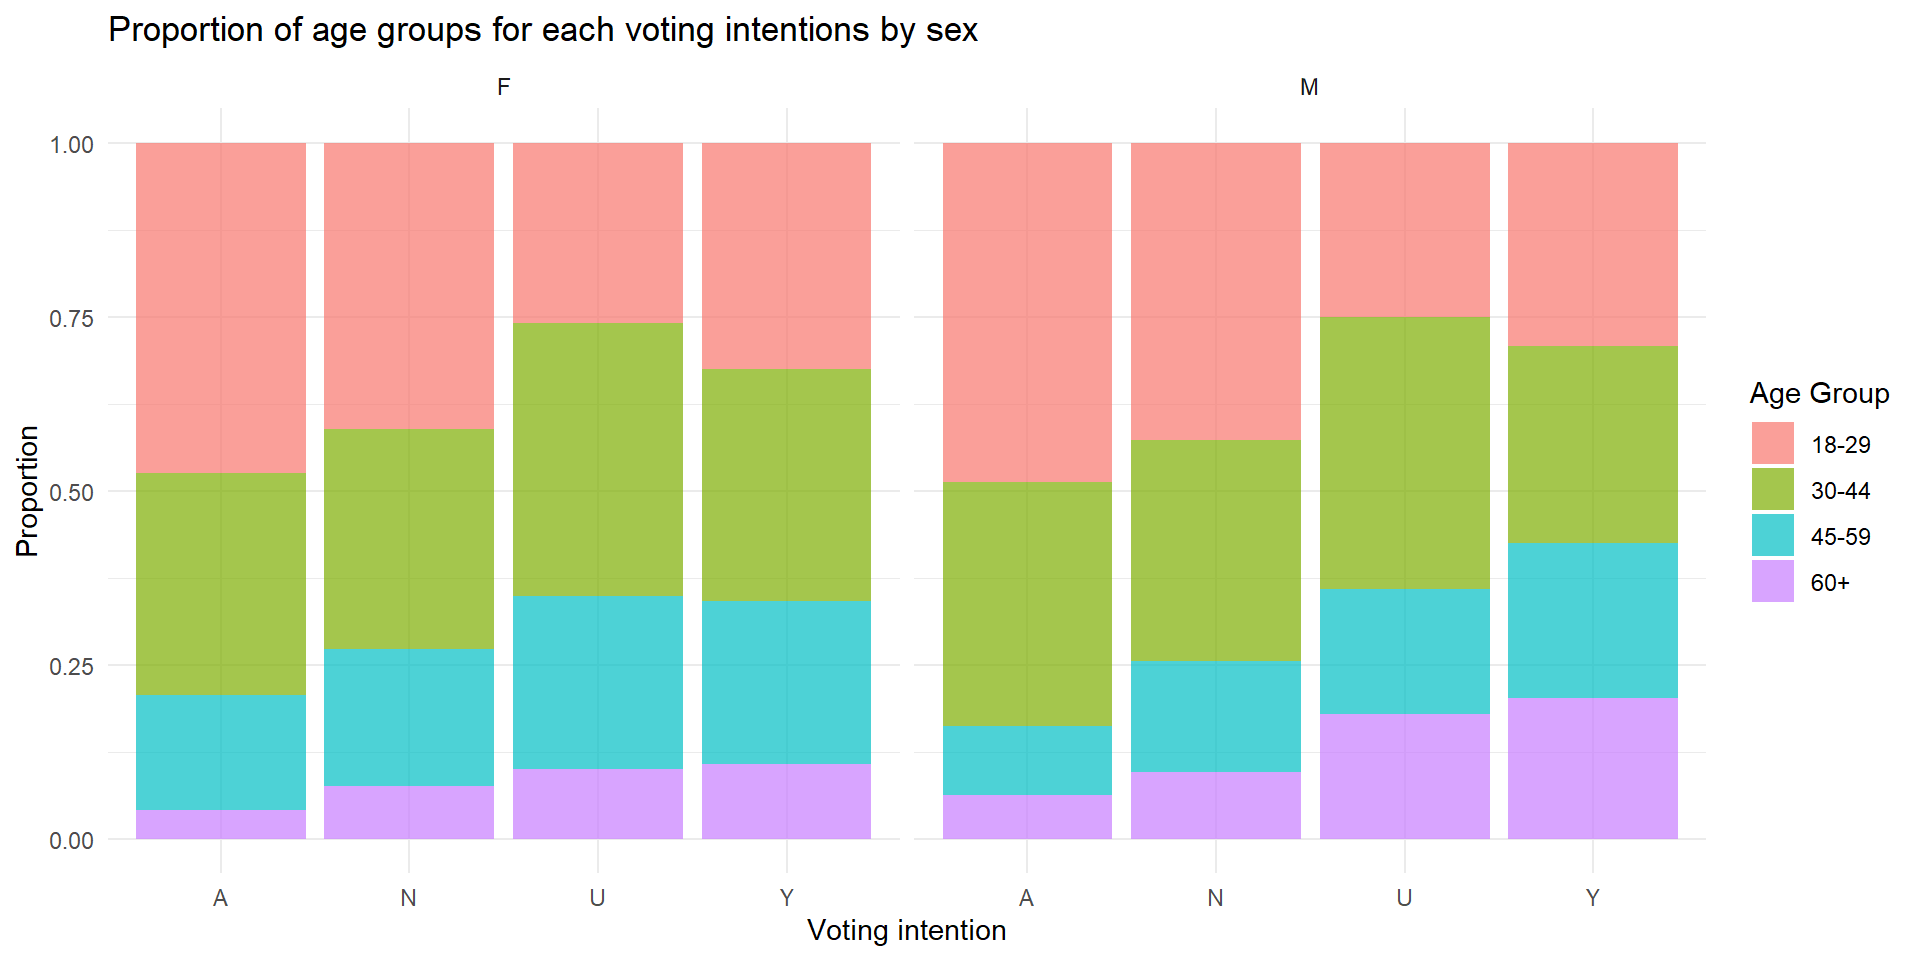Click the F facet label
Viewport: 1920px width, 960px height.
(x=503, y=88)
